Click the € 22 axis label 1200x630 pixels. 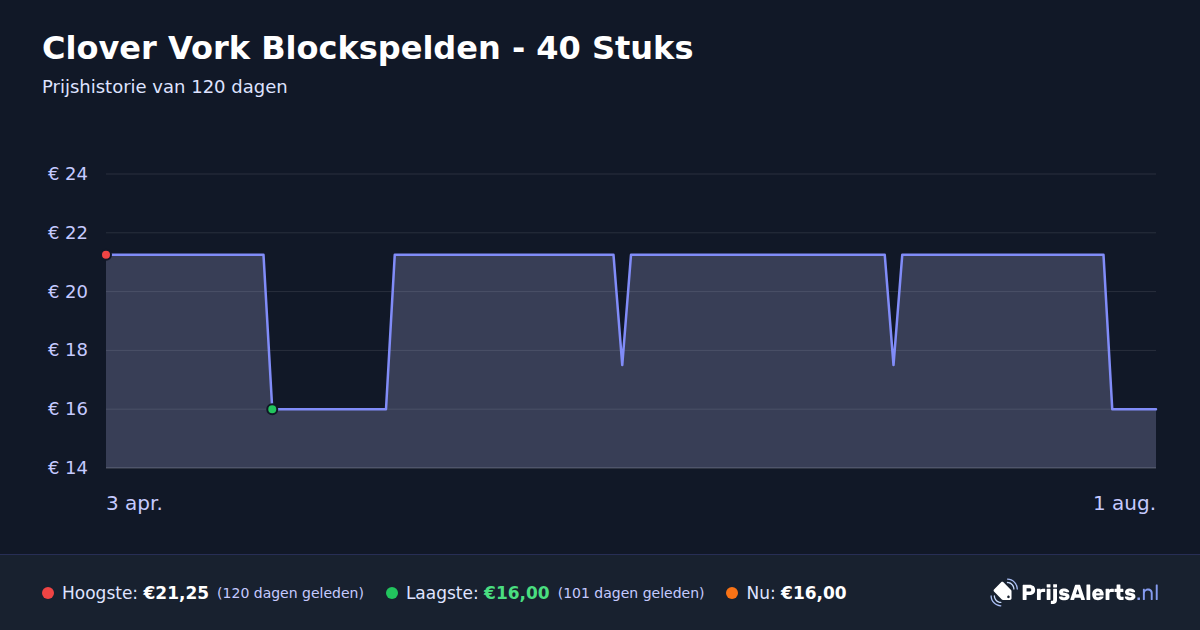[x=68, y=233]
